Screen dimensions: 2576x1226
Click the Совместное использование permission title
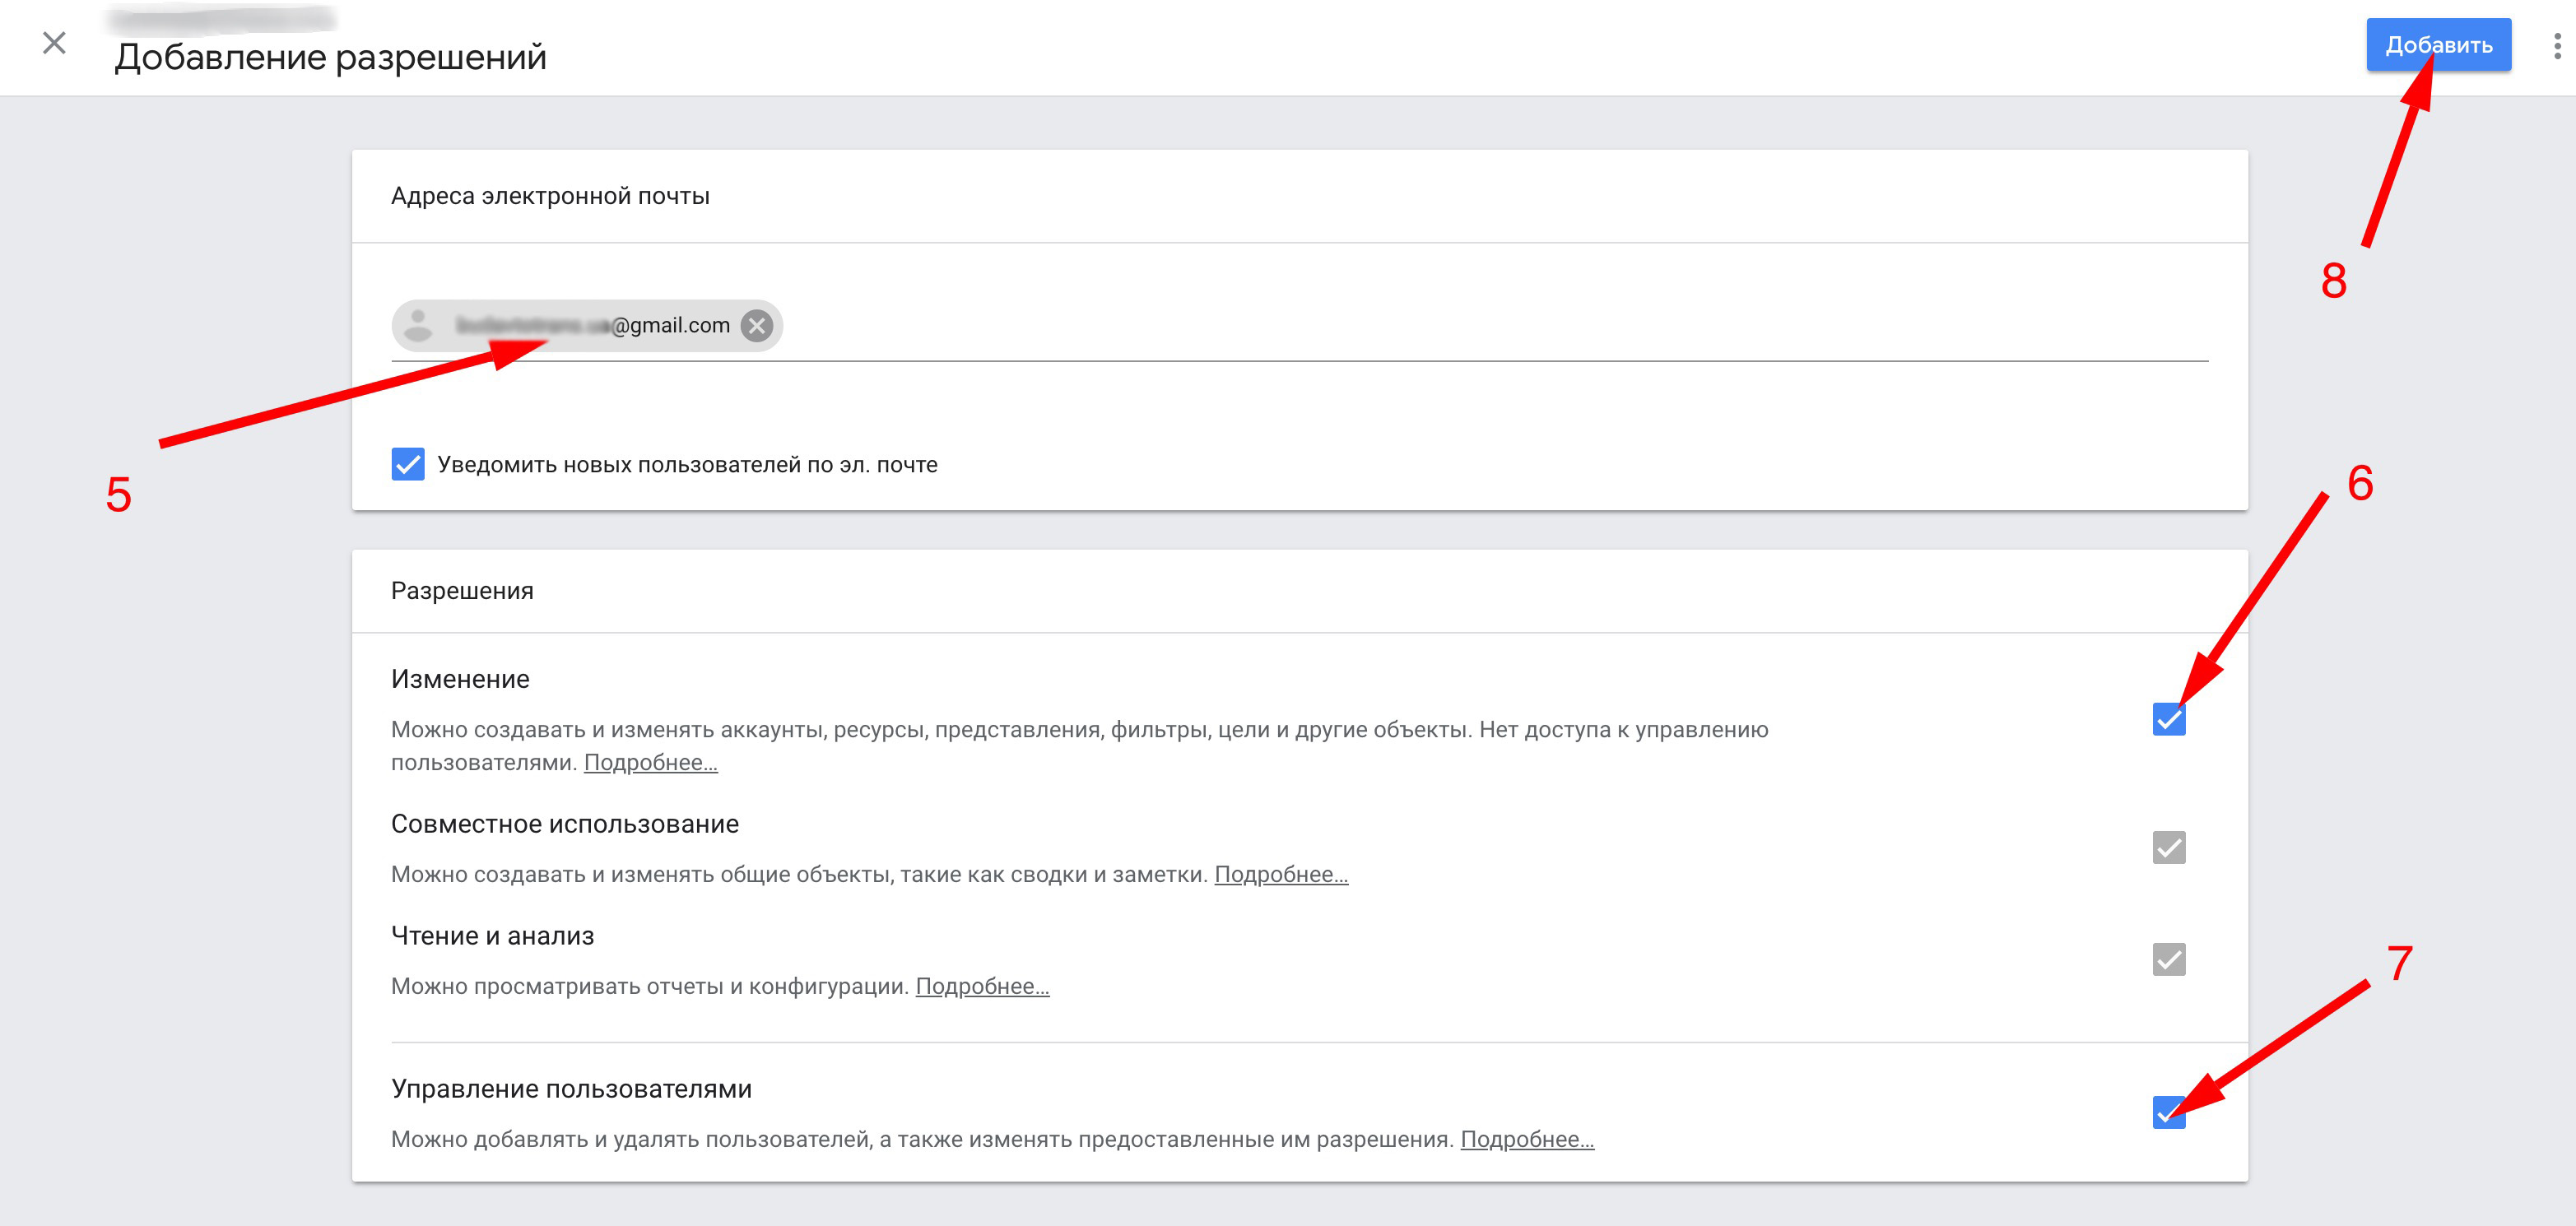coord(565,825)
